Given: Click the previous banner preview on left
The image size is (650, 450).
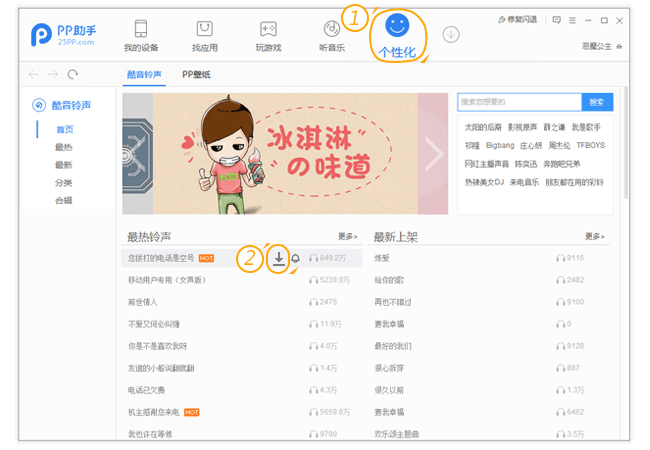Looking at the screenshot, I should point(138,154).
